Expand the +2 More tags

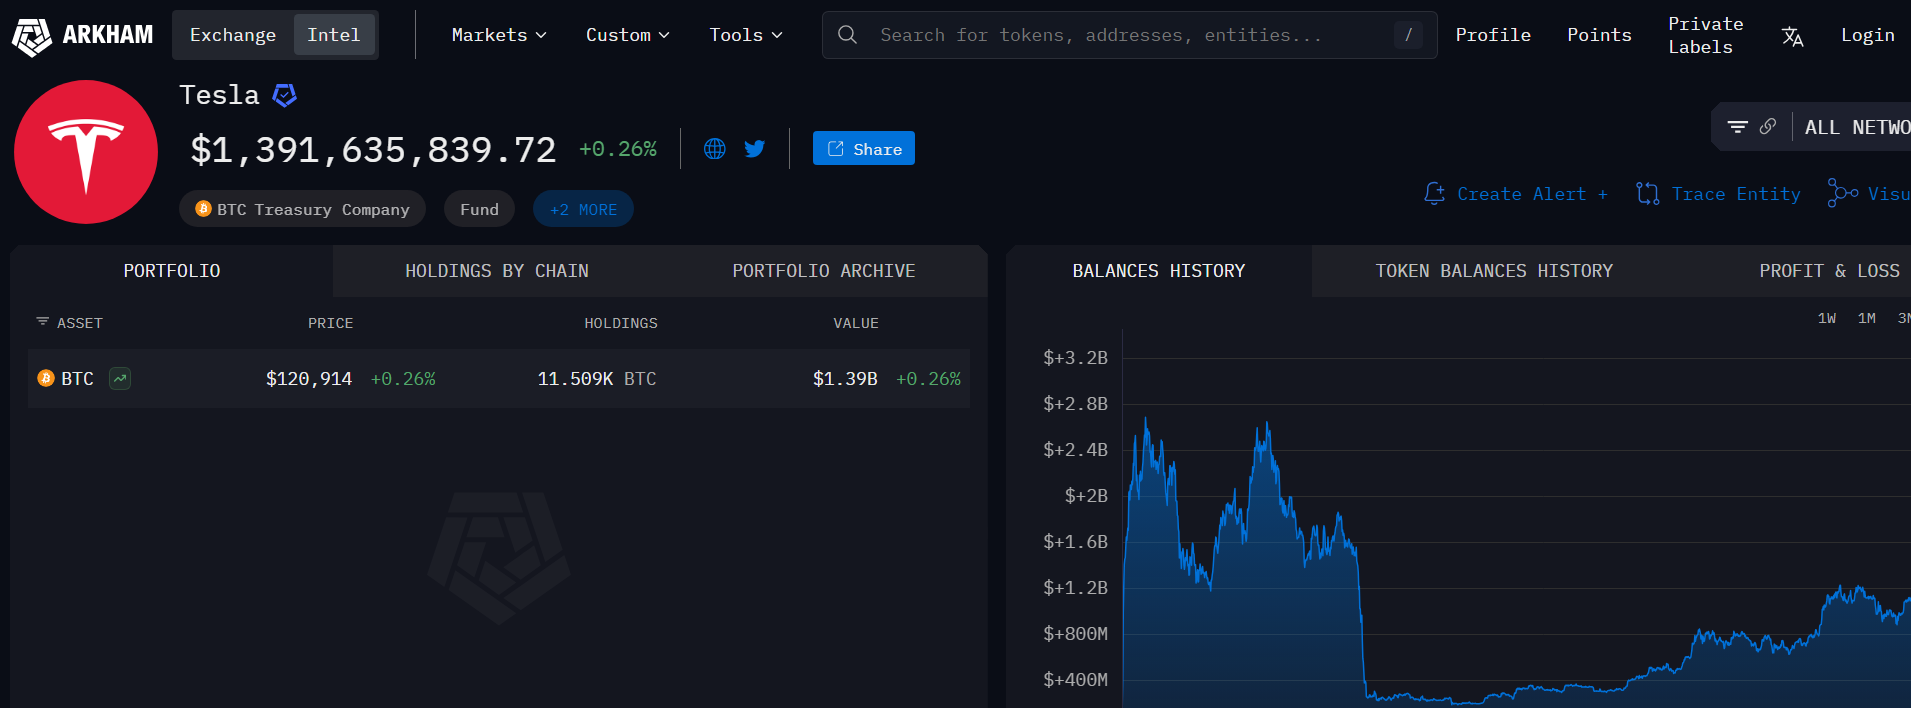[x=583, y=209]
